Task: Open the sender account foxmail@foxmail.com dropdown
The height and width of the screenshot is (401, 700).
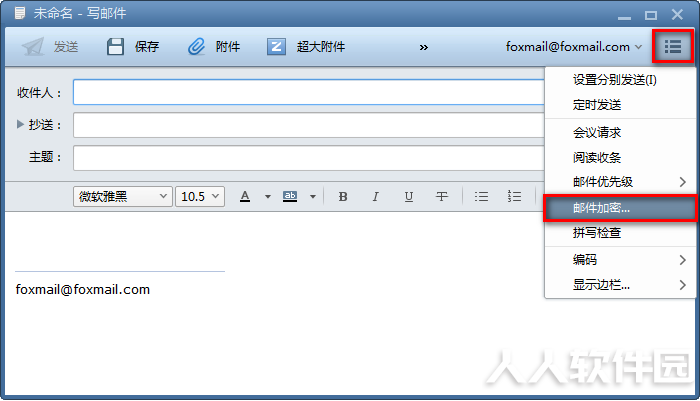Action: (574, 46)
